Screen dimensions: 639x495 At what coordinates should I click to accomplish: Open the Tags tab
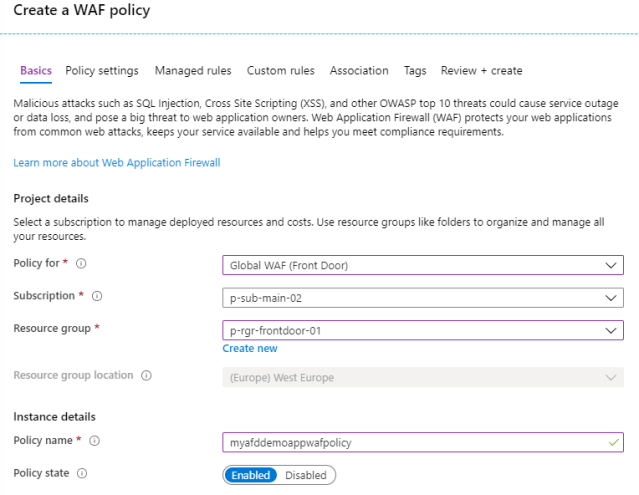415,71
